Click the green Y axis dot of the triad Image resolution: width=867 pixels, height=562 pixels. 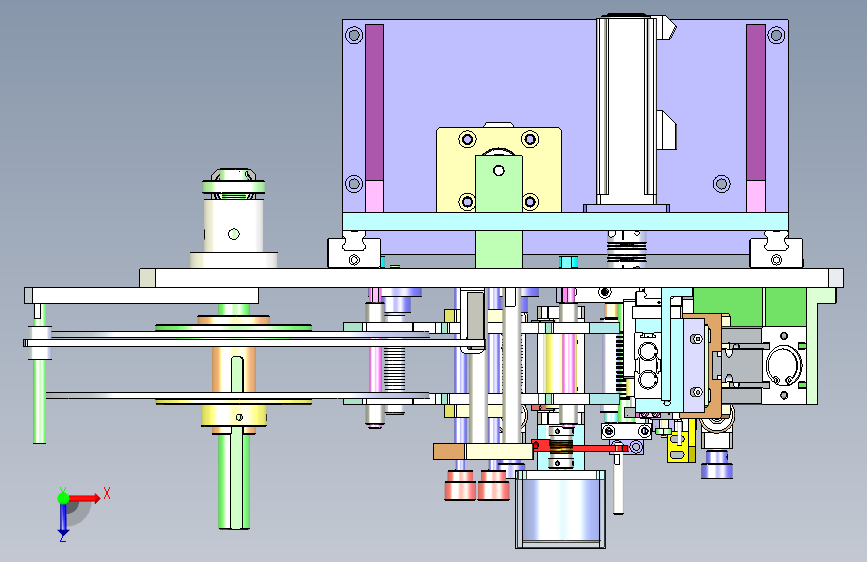[63, 498]
